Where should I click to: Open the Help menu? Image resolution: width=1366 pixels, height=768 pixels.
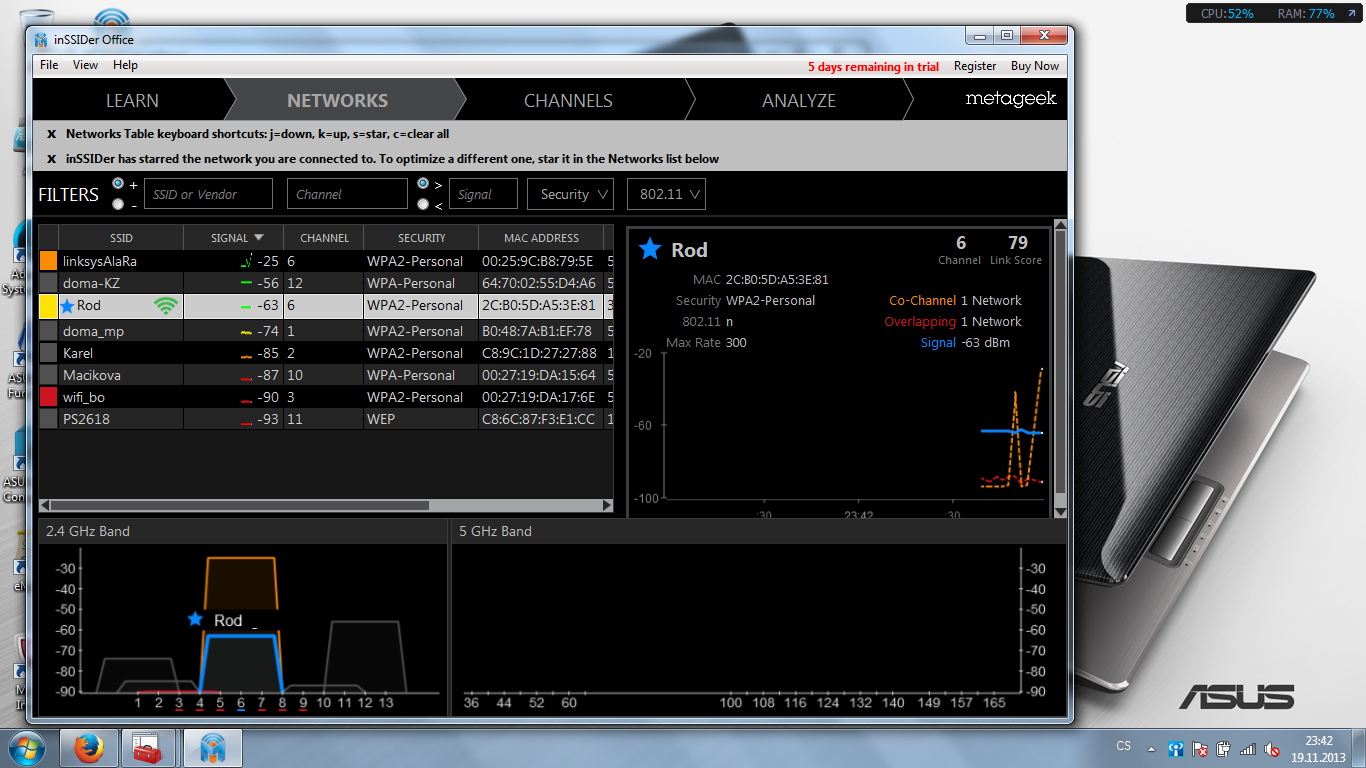click(125, 65)
